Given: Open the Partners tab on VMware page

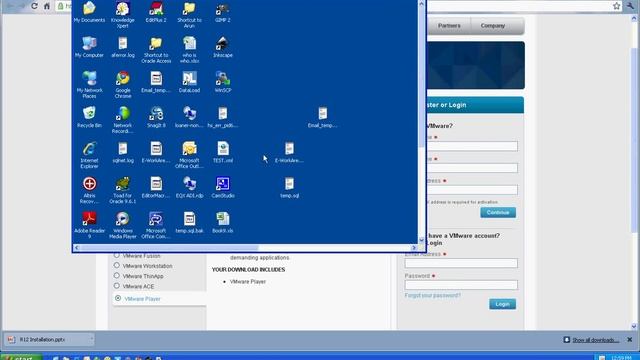Looking at the screenshot, I should (x=449, y=25).
